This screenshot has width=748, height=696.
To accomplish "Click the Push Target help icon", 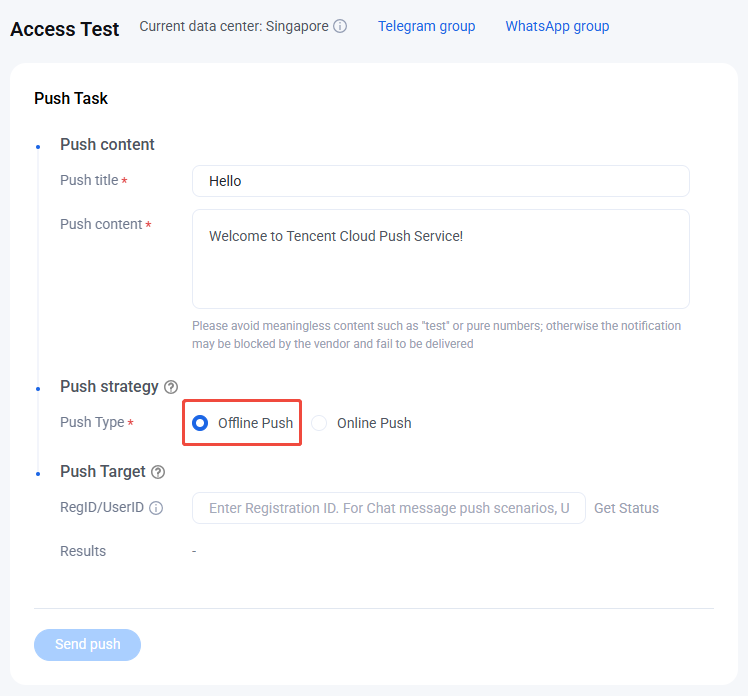I will 158,472.
